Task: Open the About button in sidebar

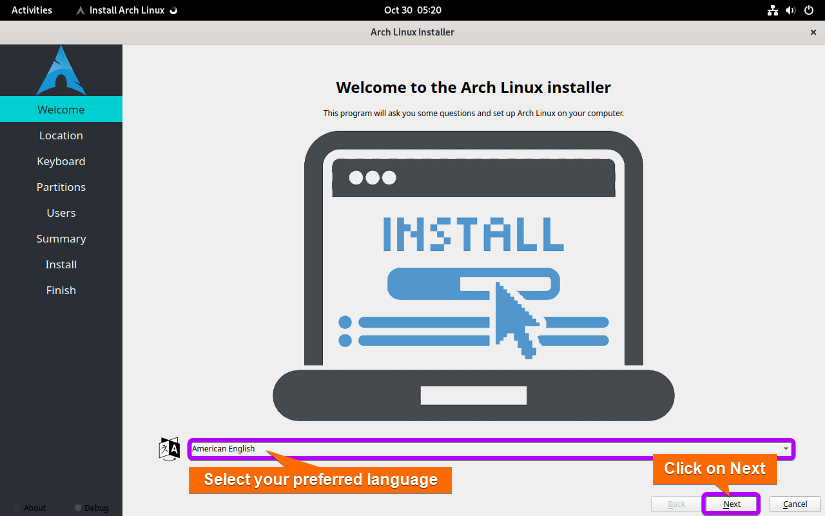Action: pyautogui.click(x=31, y=508)
